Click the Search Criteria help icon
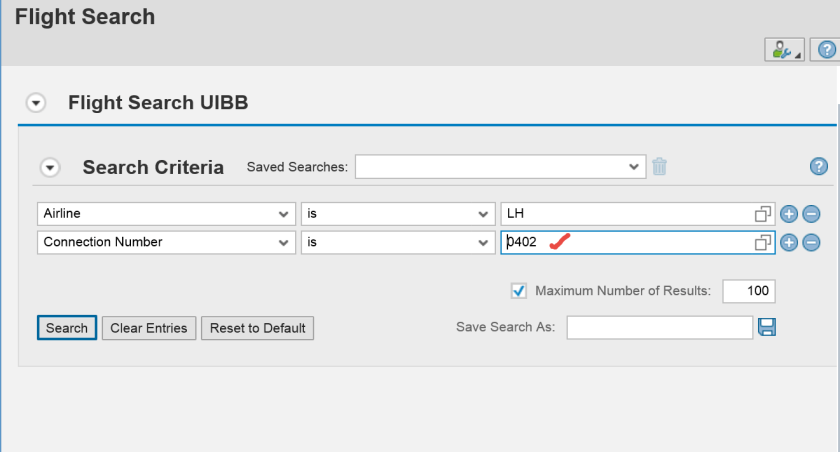Screen dimensions: 840x452 tap(819, 167)
